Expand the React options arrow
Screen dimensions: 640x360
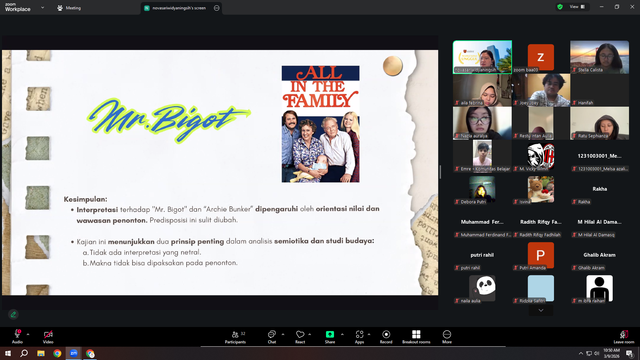[309, 334]
